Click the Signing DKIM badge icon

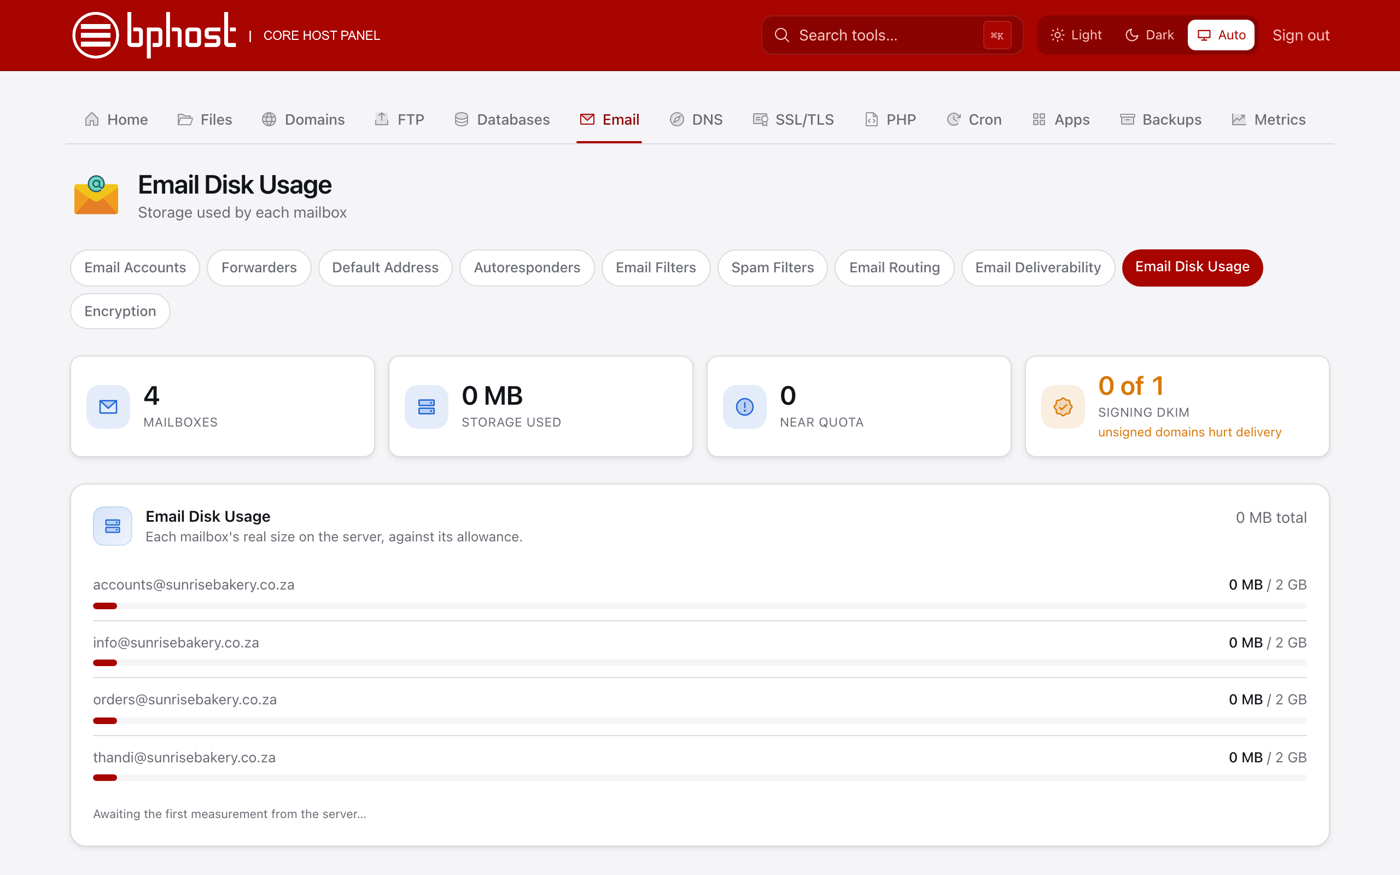(1063, 407)
